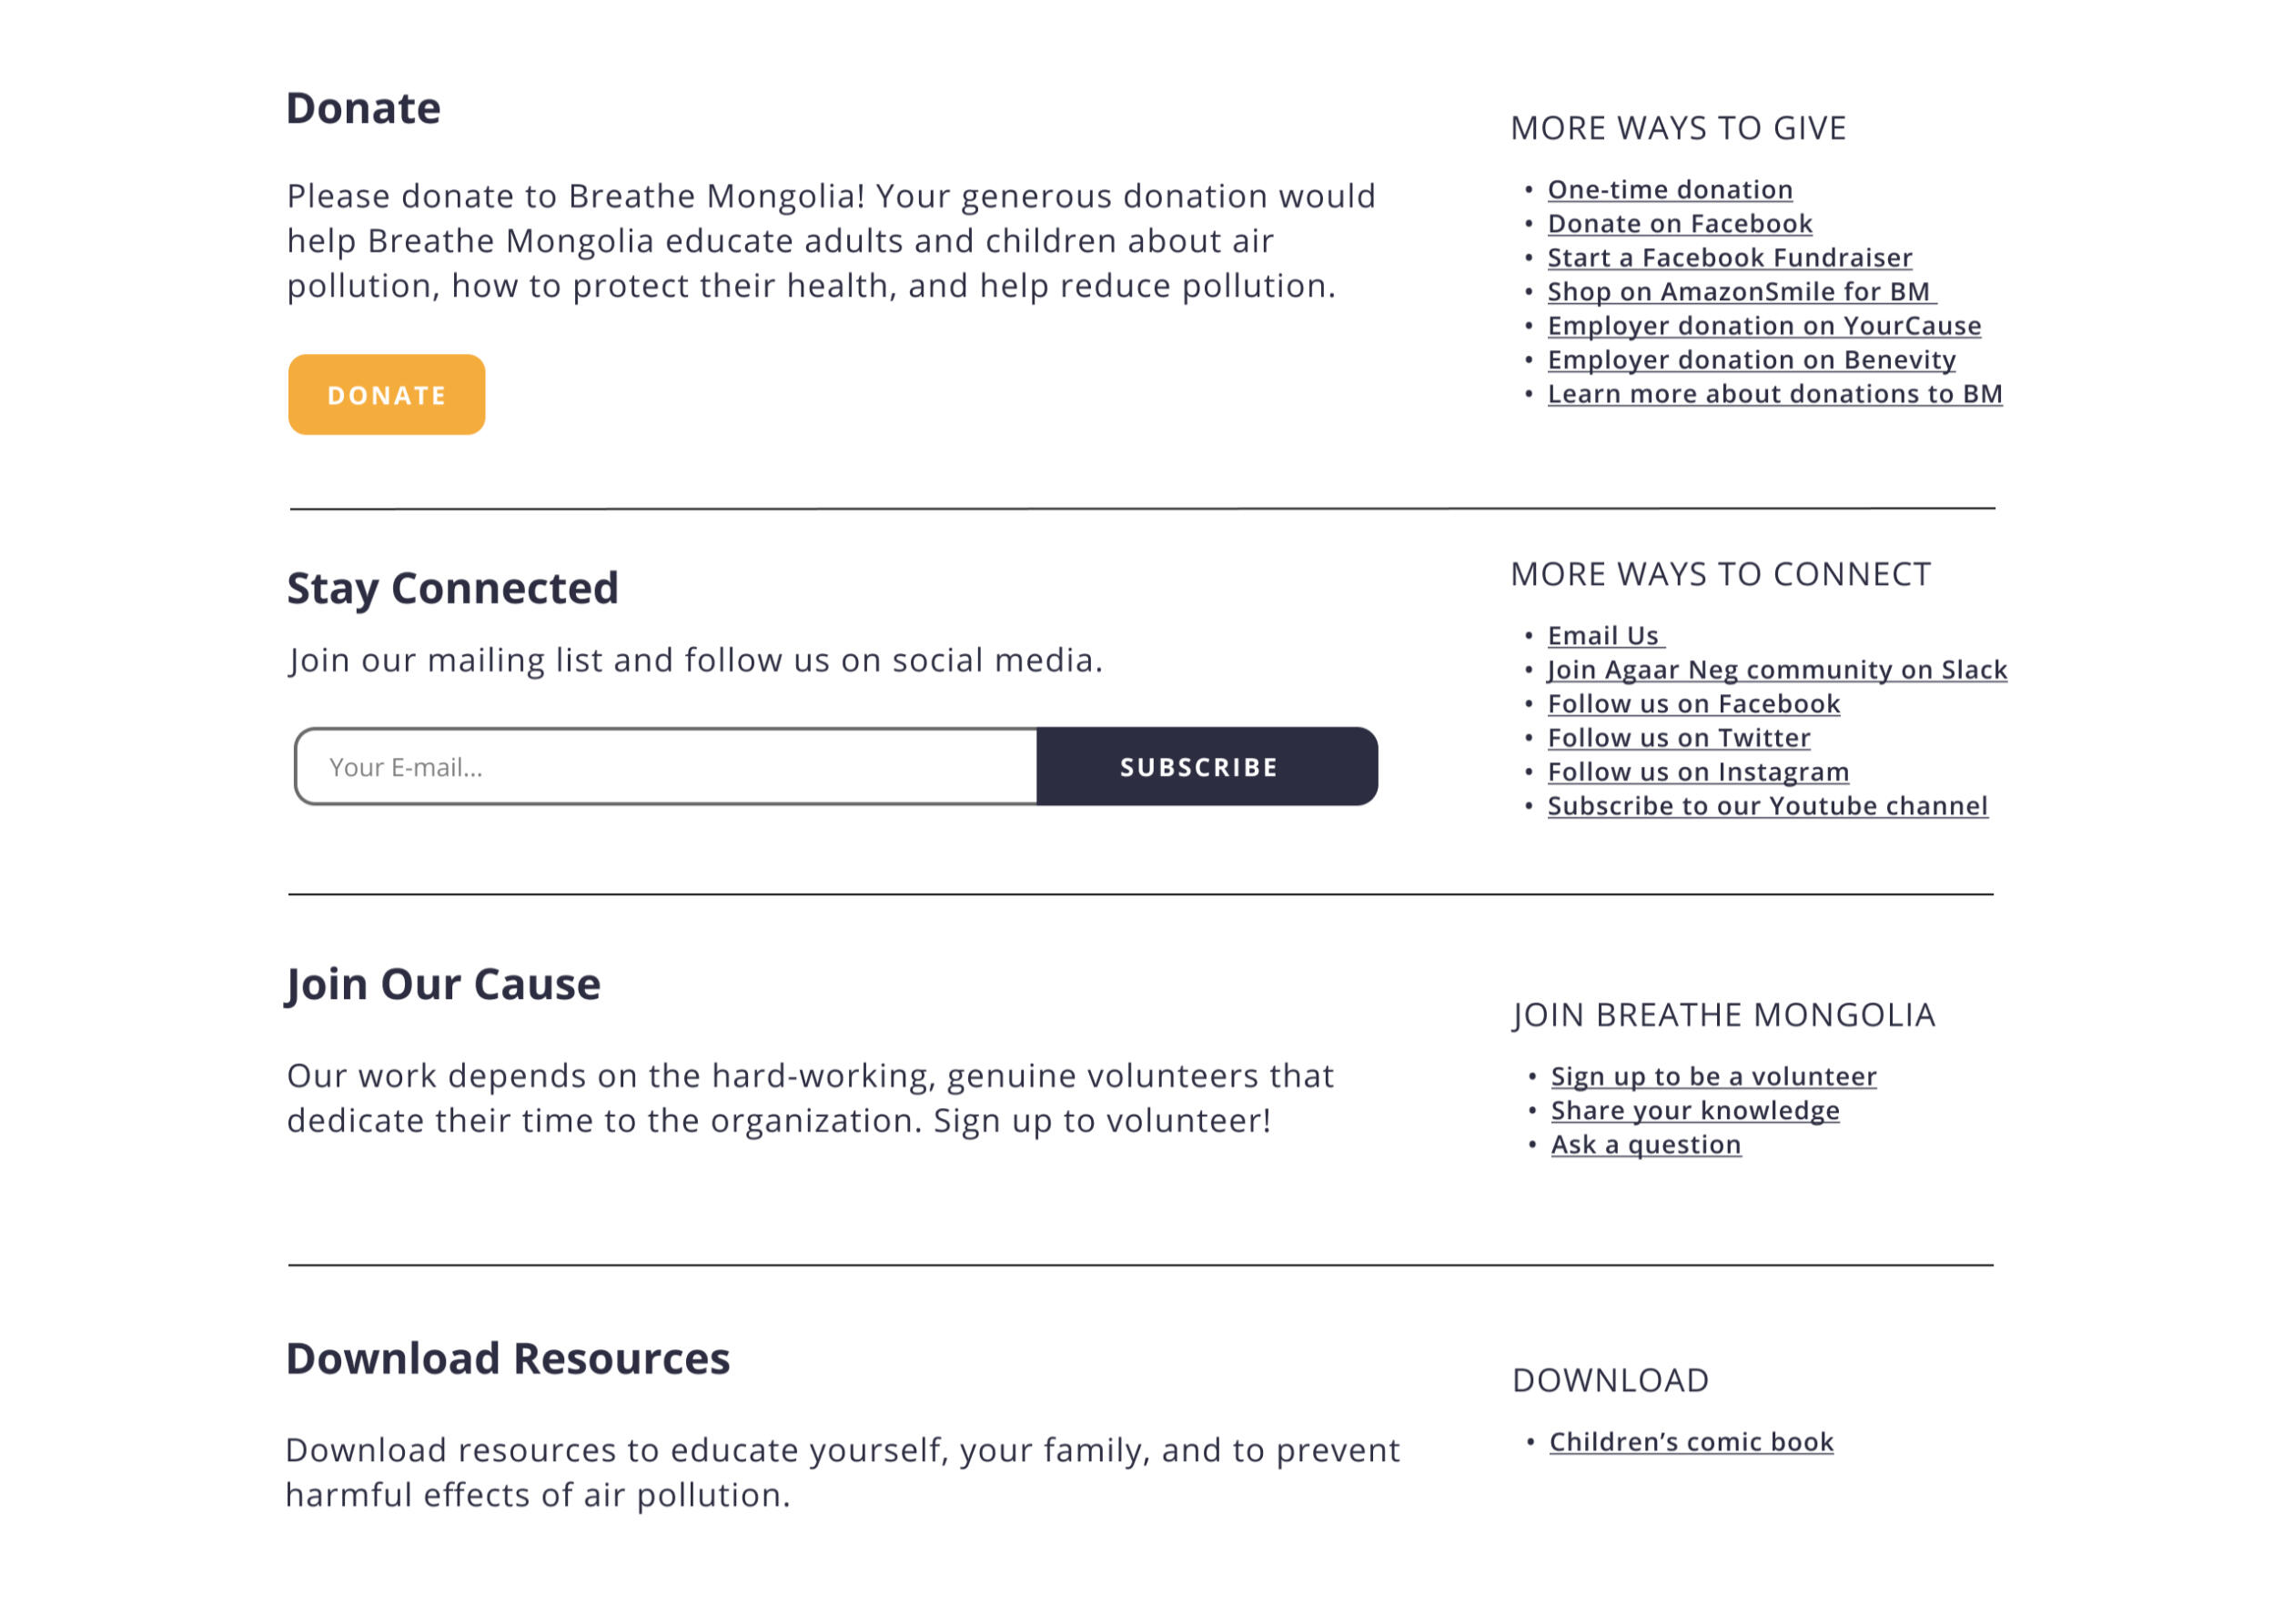Subscribe to our Youtube channel link
This screenshot has height=1624, width=2293.
pyautogui.click(x=1767, y=806)
